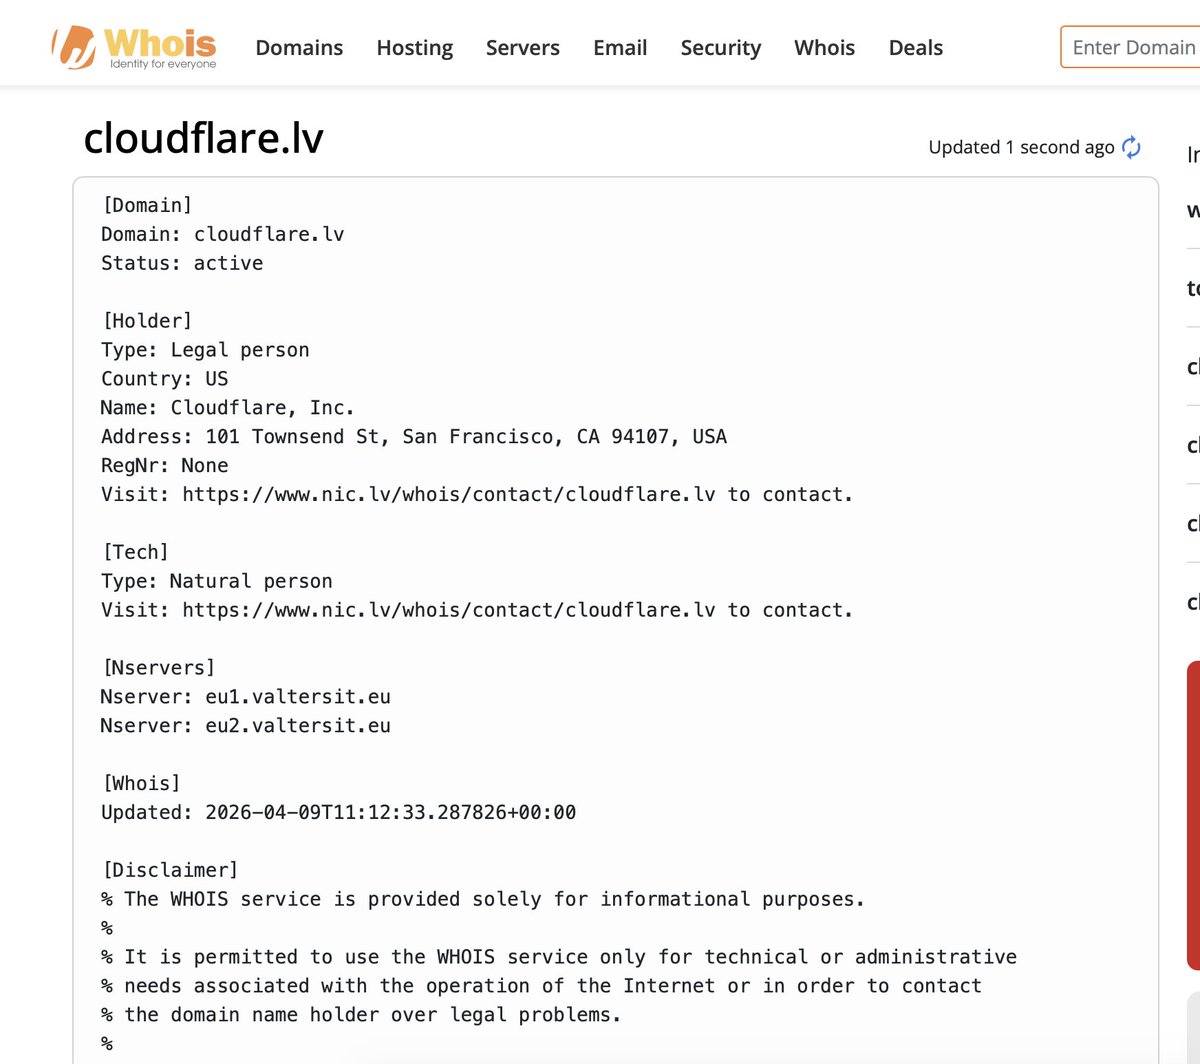The image size is (1200, 1064).
Task: Click the Tech section nic.lv contact URL
Action: (449, 610)
